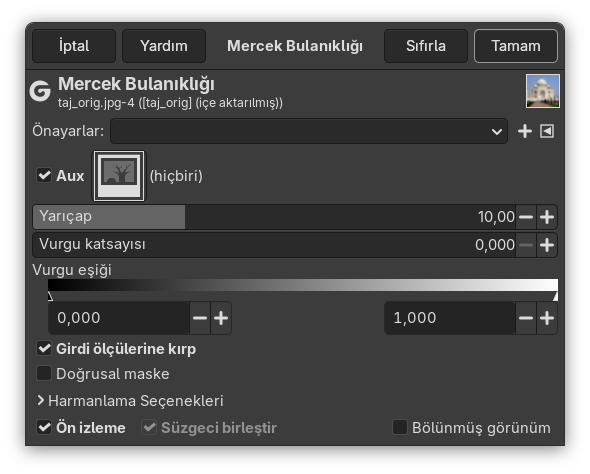
Task: Click the left threshold handle triangle
Action: tap(50, 296)
